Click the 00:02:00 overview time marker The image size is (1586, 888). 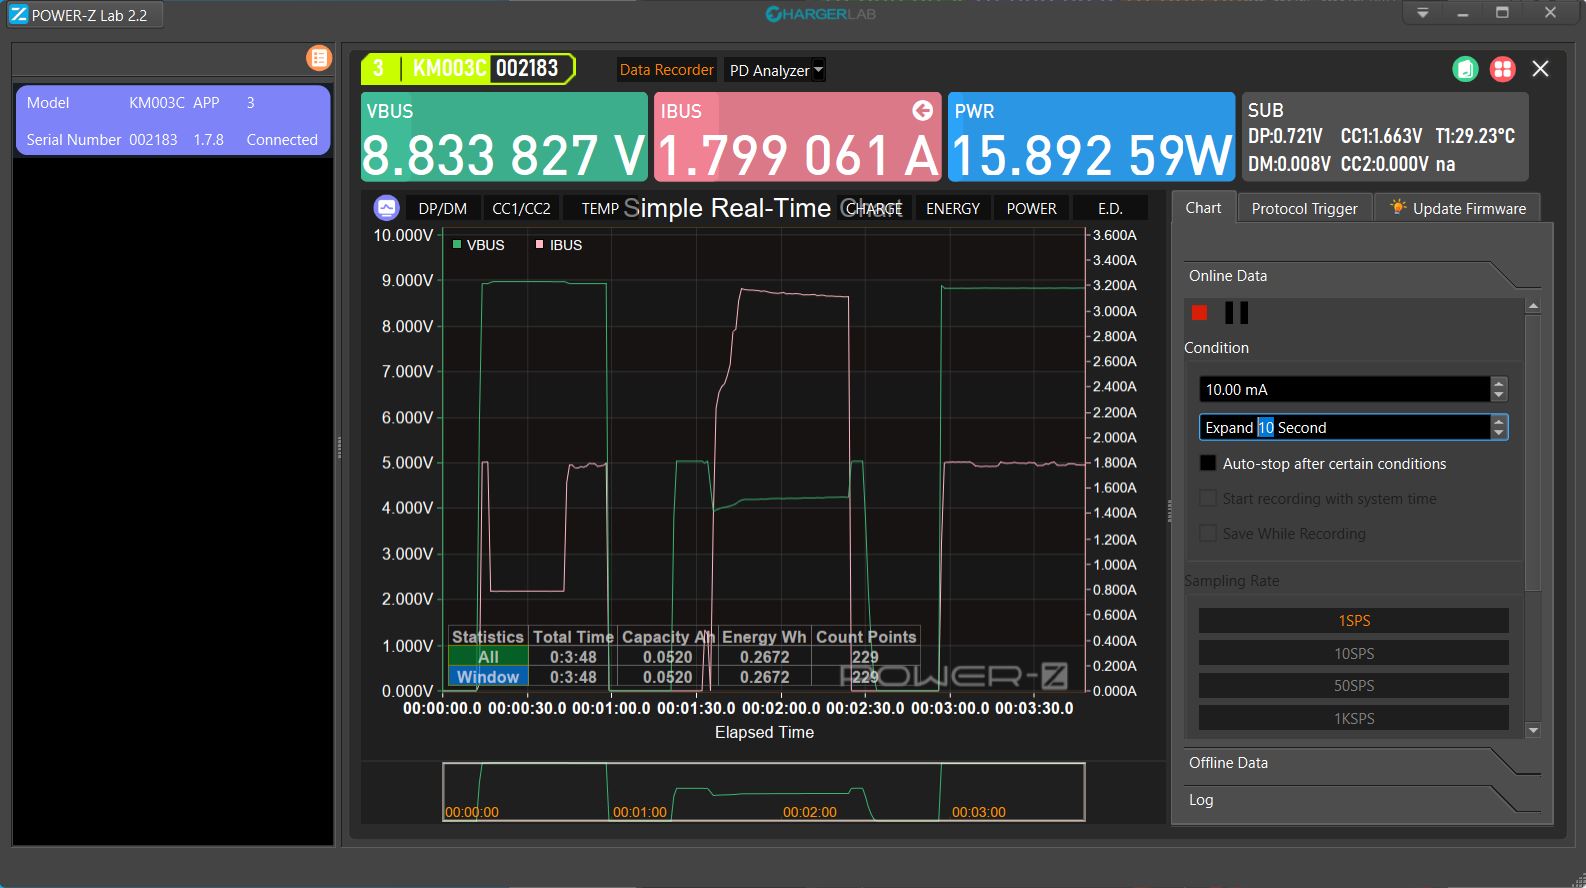[810, 812]
